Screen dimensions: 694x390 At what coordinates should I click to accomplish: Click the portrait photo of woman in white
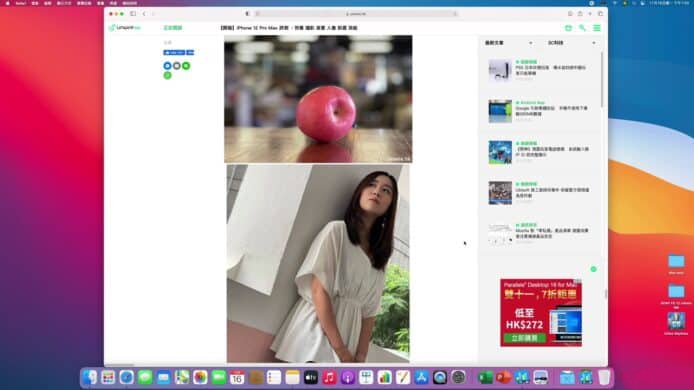(x=318, y=264)
